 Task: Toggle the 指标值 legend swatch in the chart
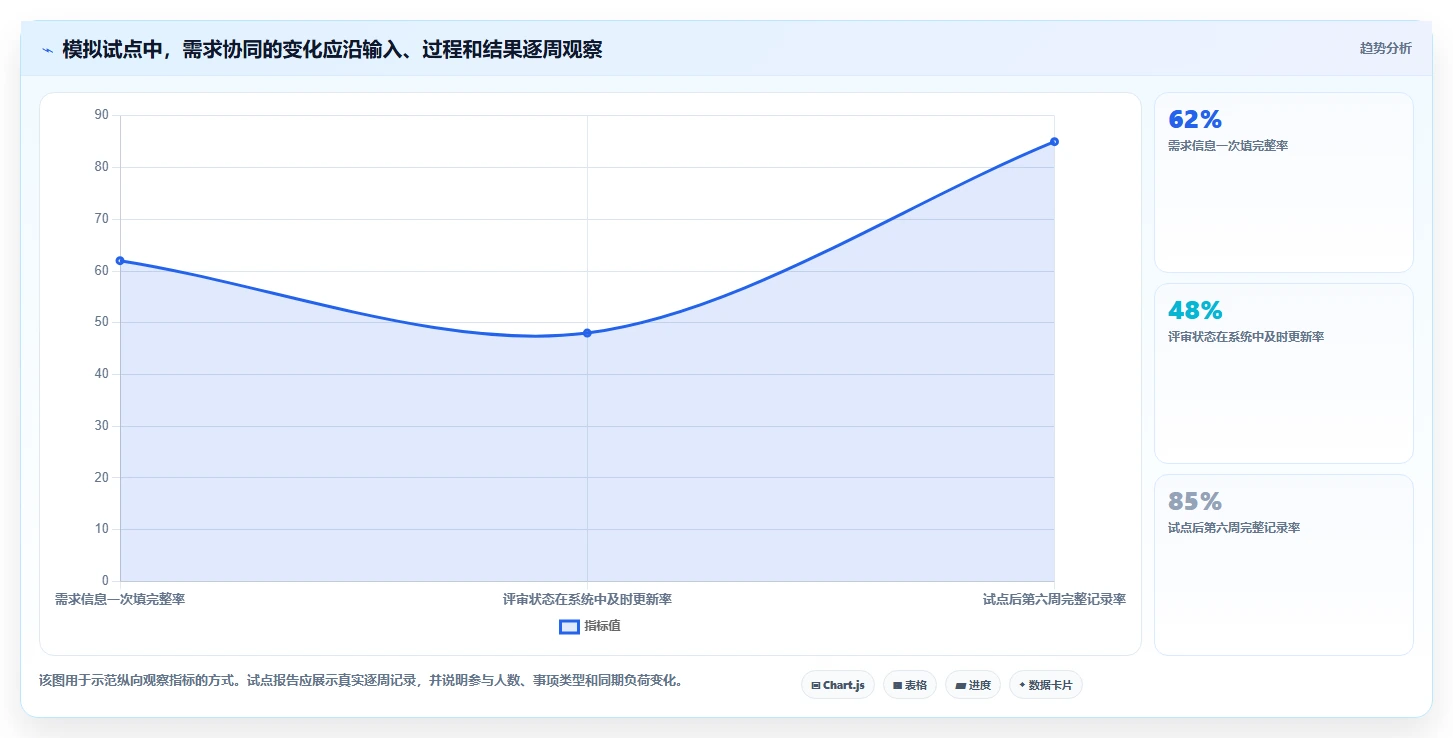tap(569, 627)
